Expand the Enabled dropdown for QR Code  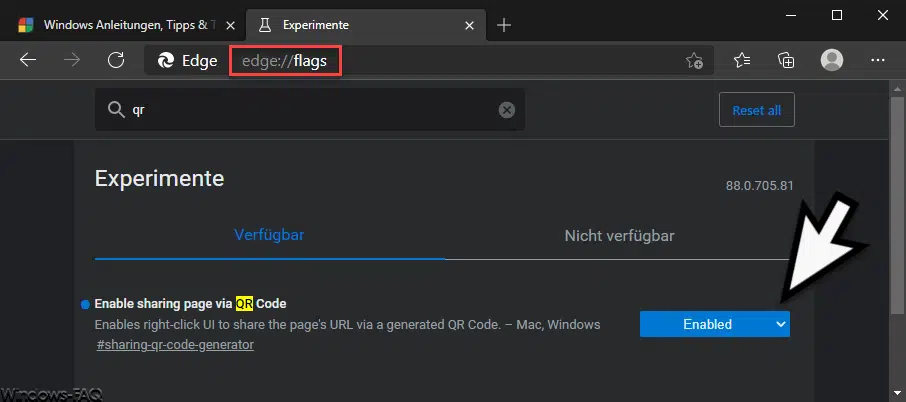click(x=714, y=324)
